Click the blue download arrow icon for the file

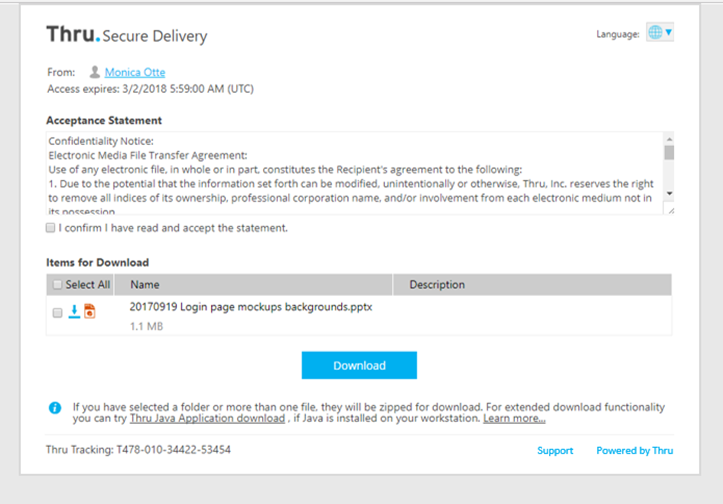pyautogui.click(x=74, y=312)
